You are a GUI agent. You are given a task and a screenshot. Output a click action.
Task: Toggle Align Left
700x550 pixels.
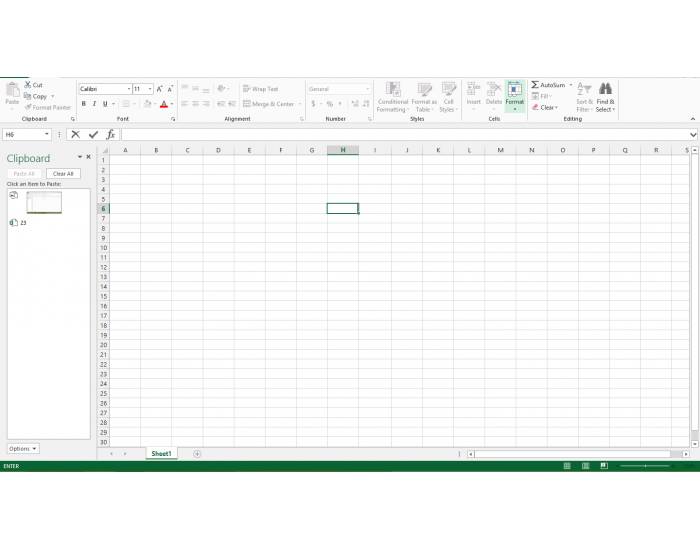(x=184, y=104)
